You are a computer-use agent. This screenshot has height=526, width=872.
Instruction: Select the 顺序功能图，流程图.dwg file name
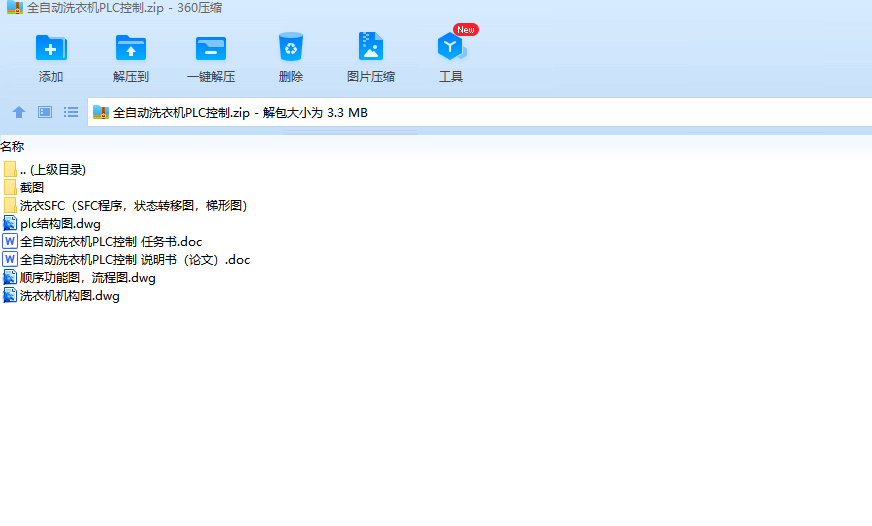[88, 277]
